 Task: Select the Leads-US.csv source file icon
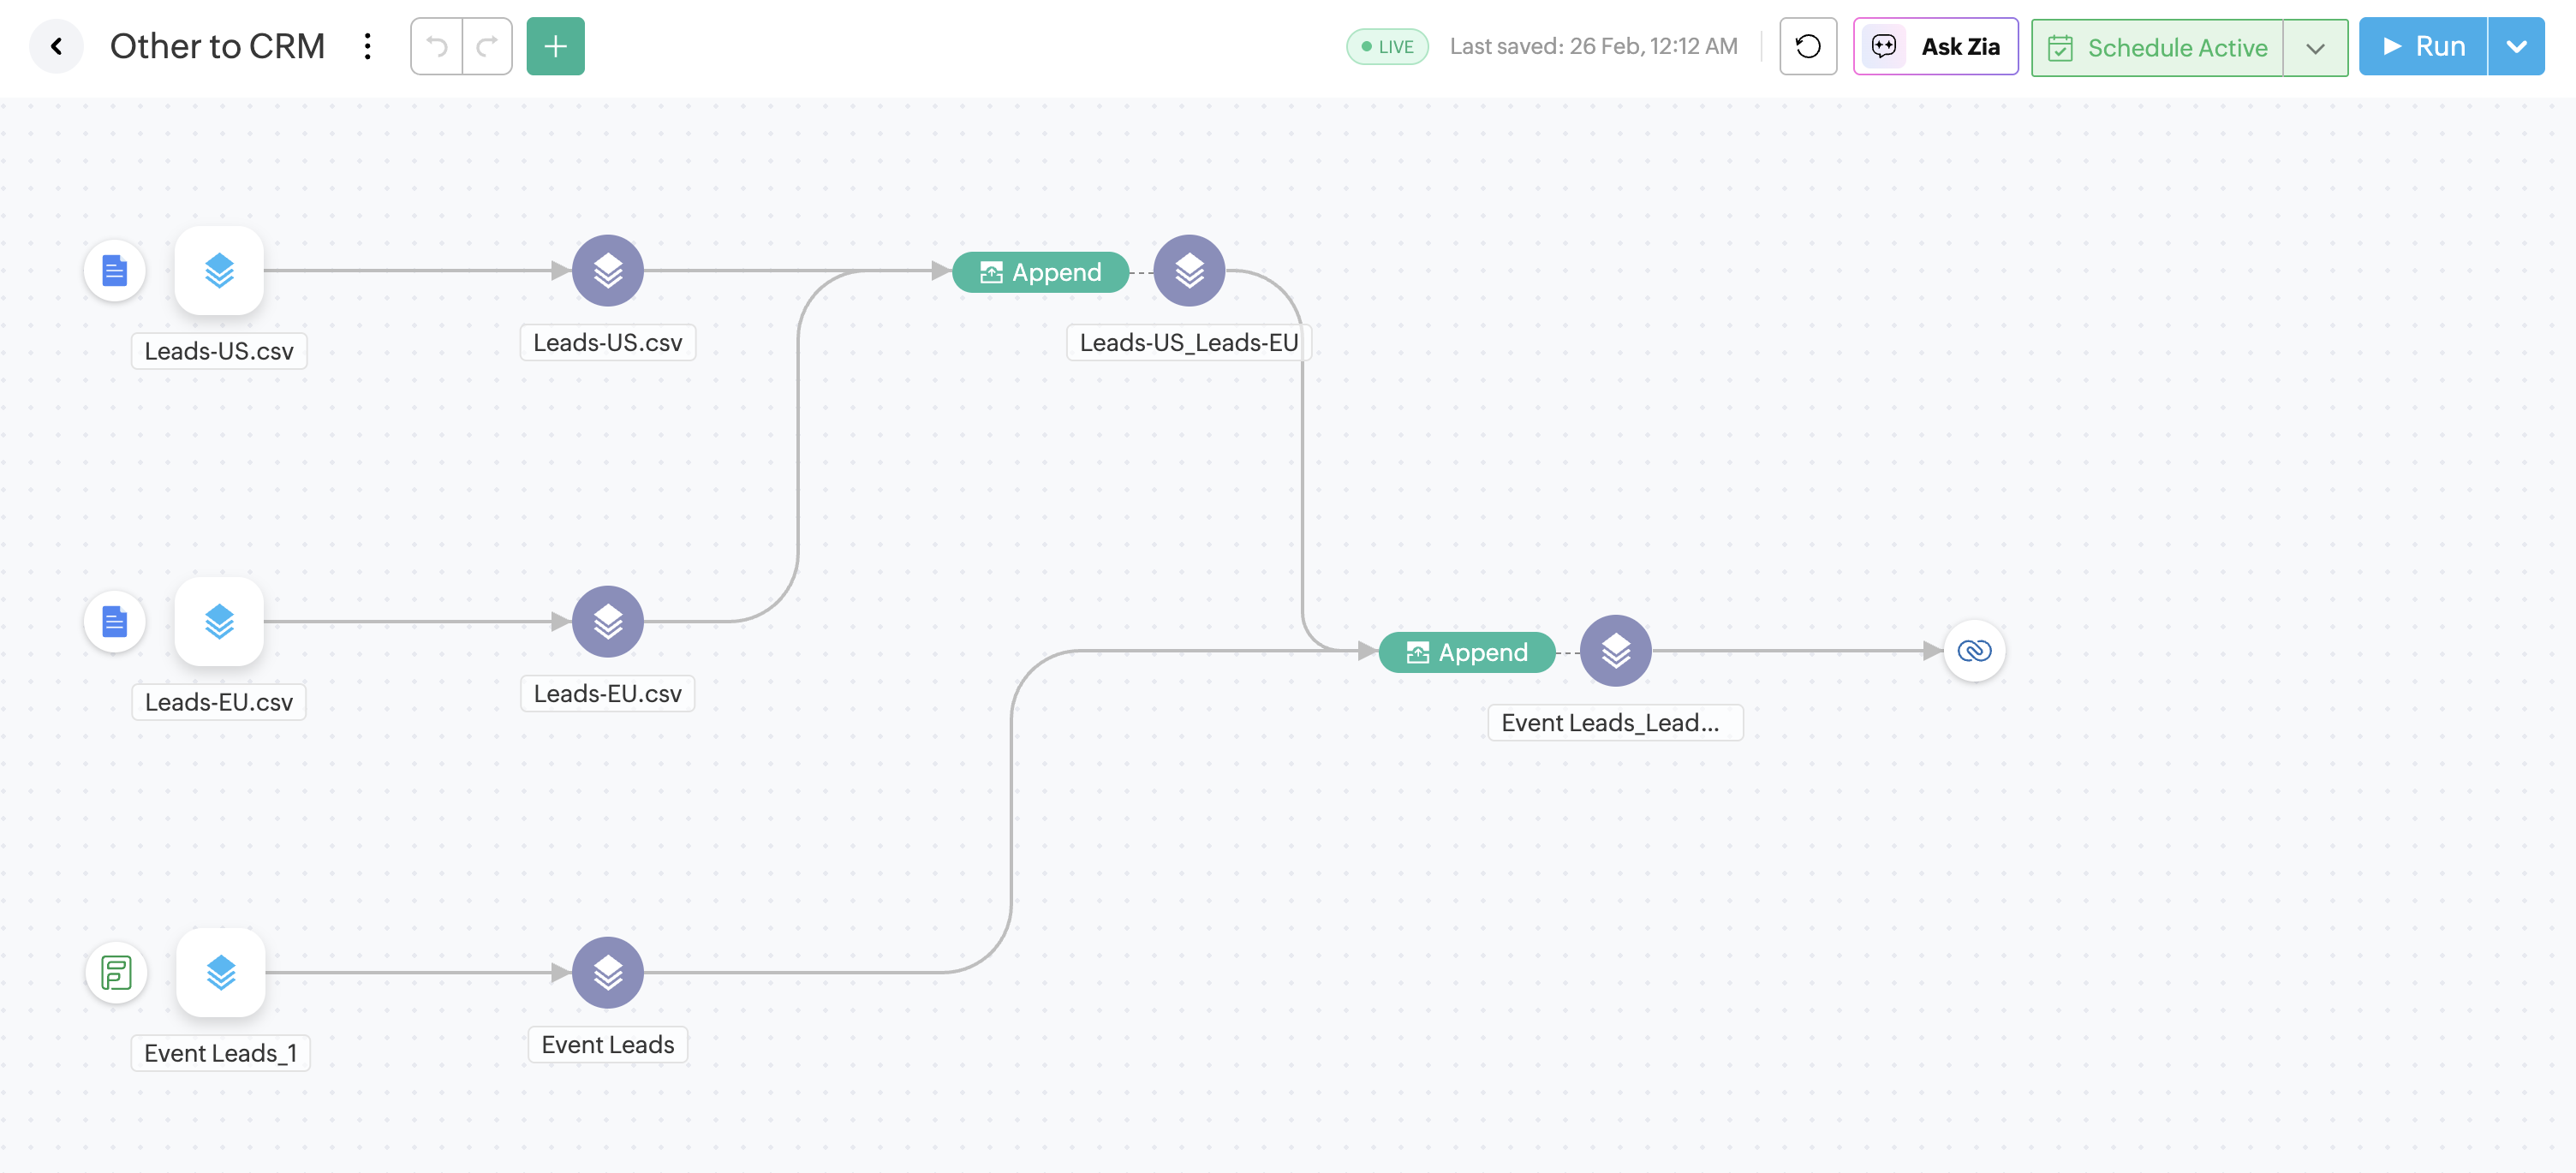point(115,270)
